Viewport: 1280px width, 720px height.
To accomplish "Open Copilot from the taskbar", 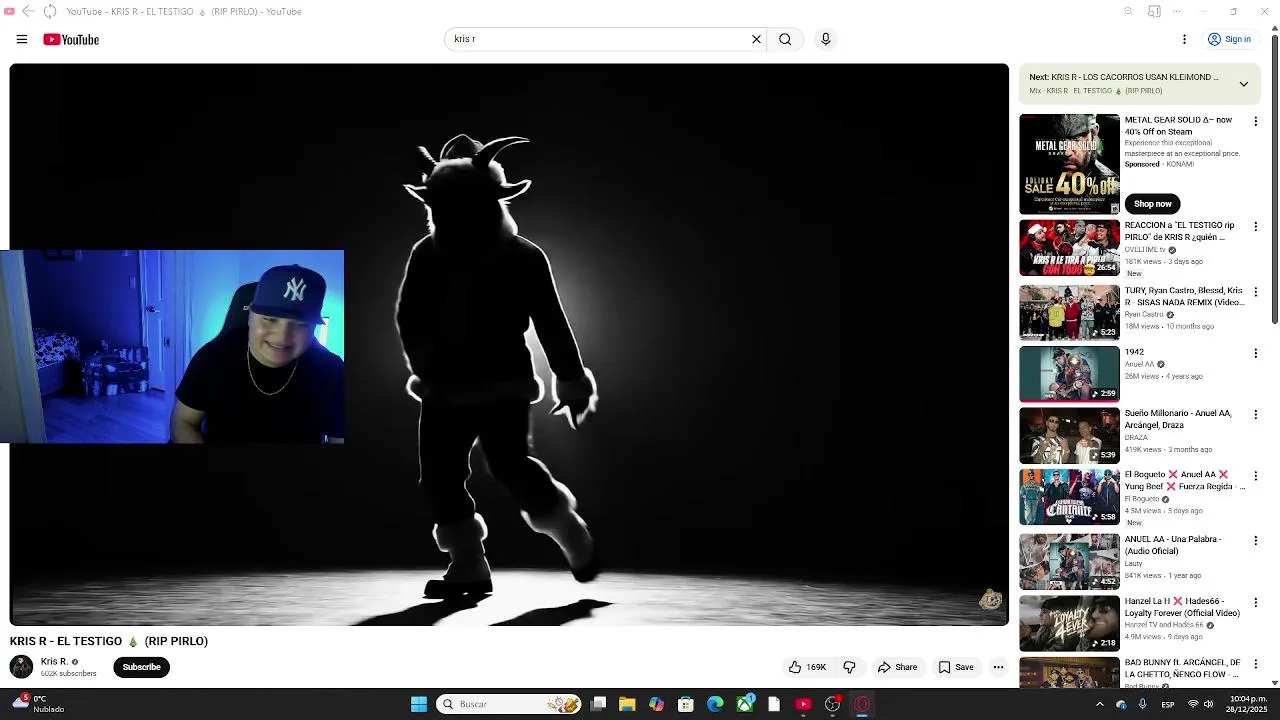I will pyautogui.click(x=656, y=704).
